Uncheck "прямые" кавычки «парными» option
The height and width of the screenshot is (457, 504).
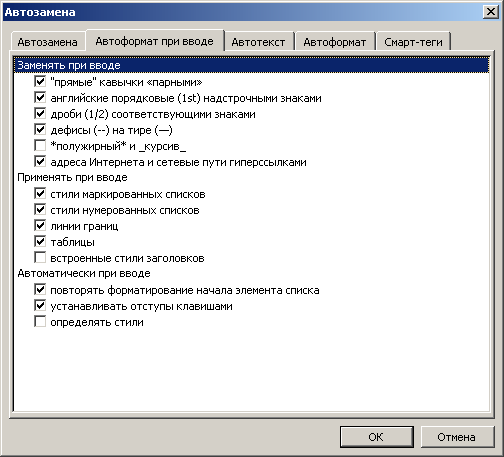pyautogui.click(x=40, y=81)
